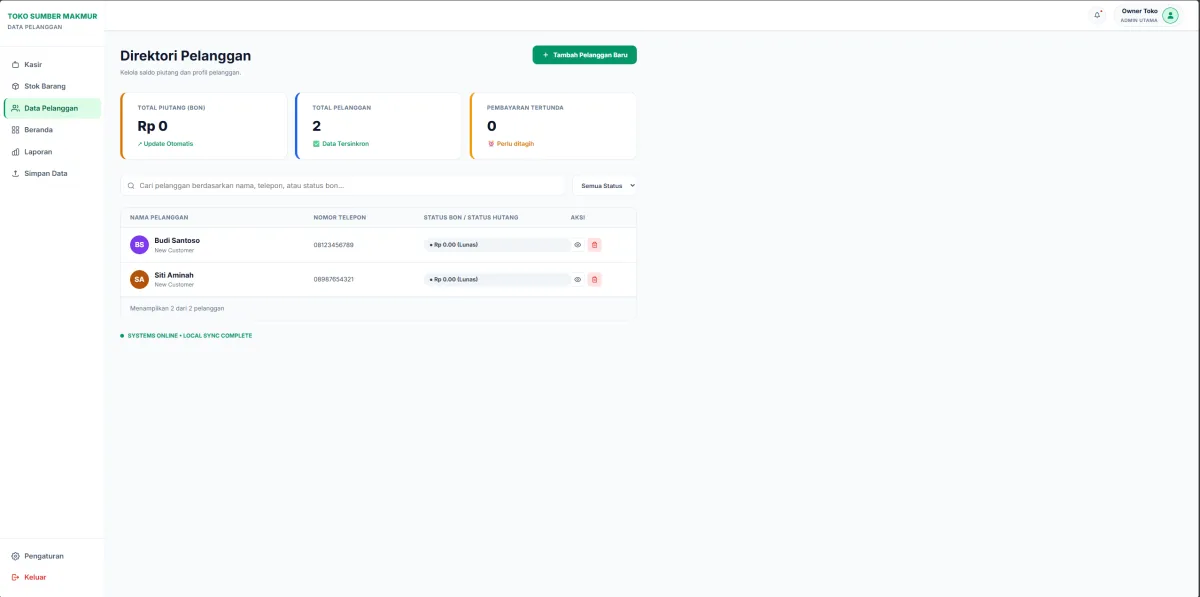Viewport: 1200px width, 597px height.
Task: Click the Toko Sumber Makmur title
Action: 52,16
